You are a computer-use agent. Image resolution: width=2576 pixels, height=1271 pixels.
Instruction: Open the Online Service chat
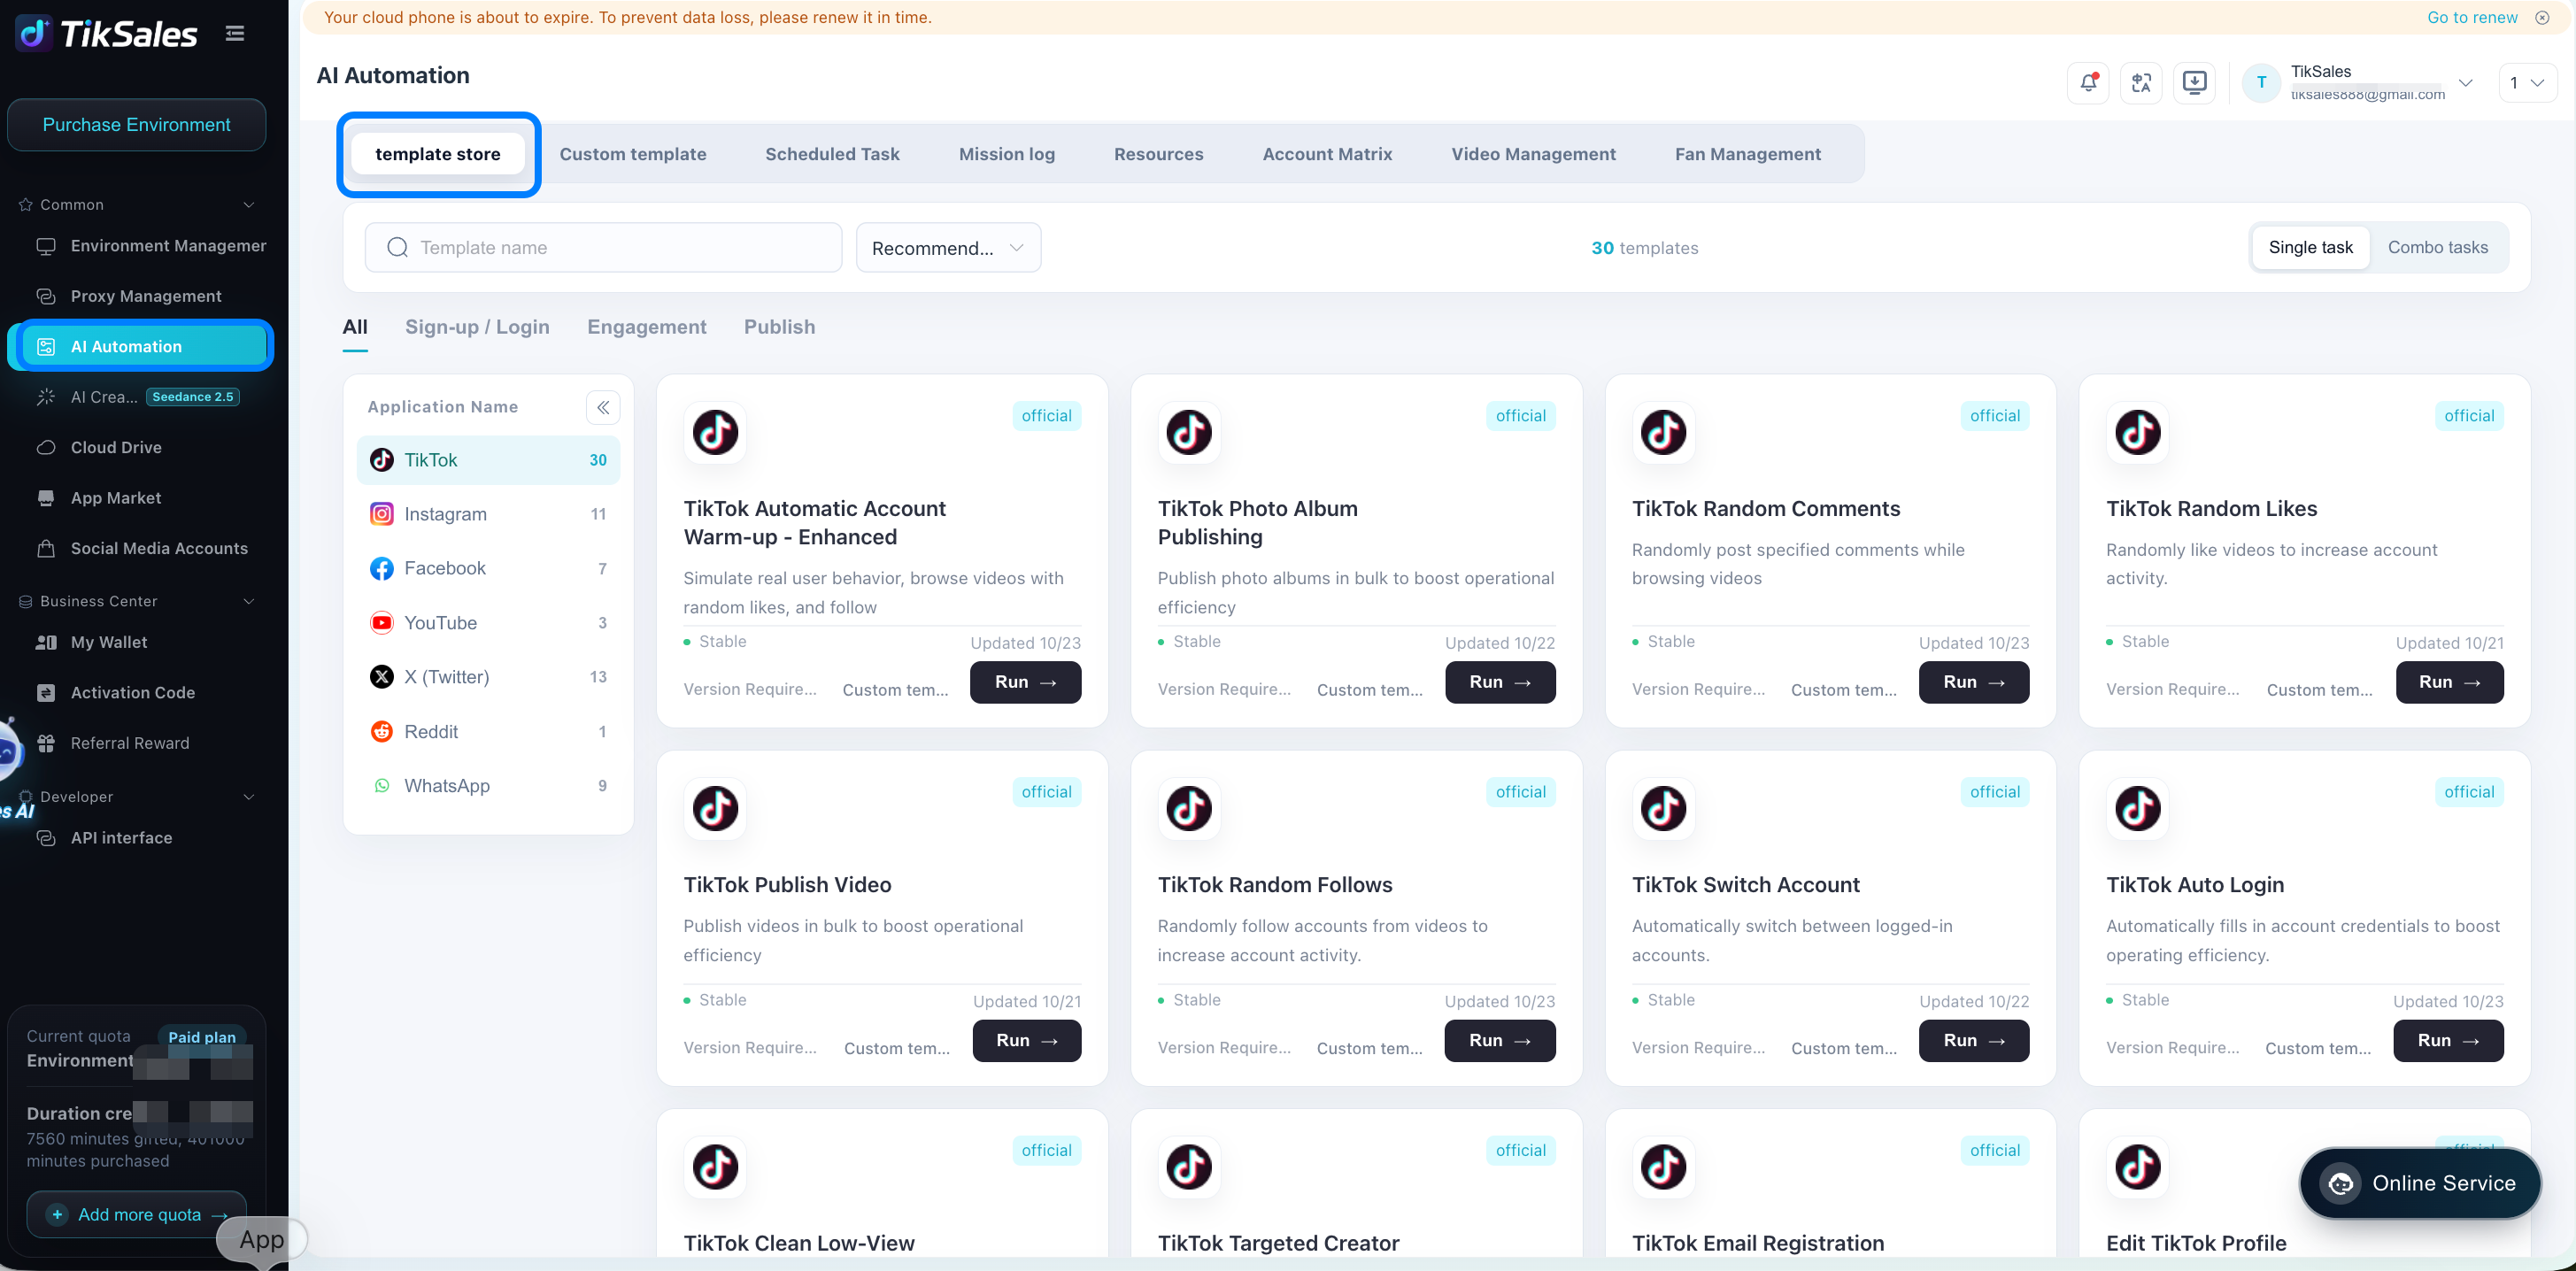point(2419,1183)
